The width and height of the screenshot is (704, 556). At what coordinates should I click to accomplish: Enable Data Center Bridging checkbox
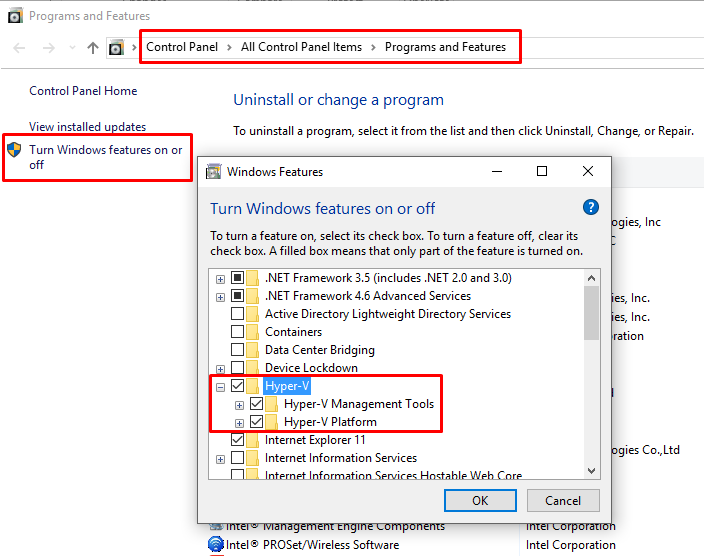click(238, 349)
